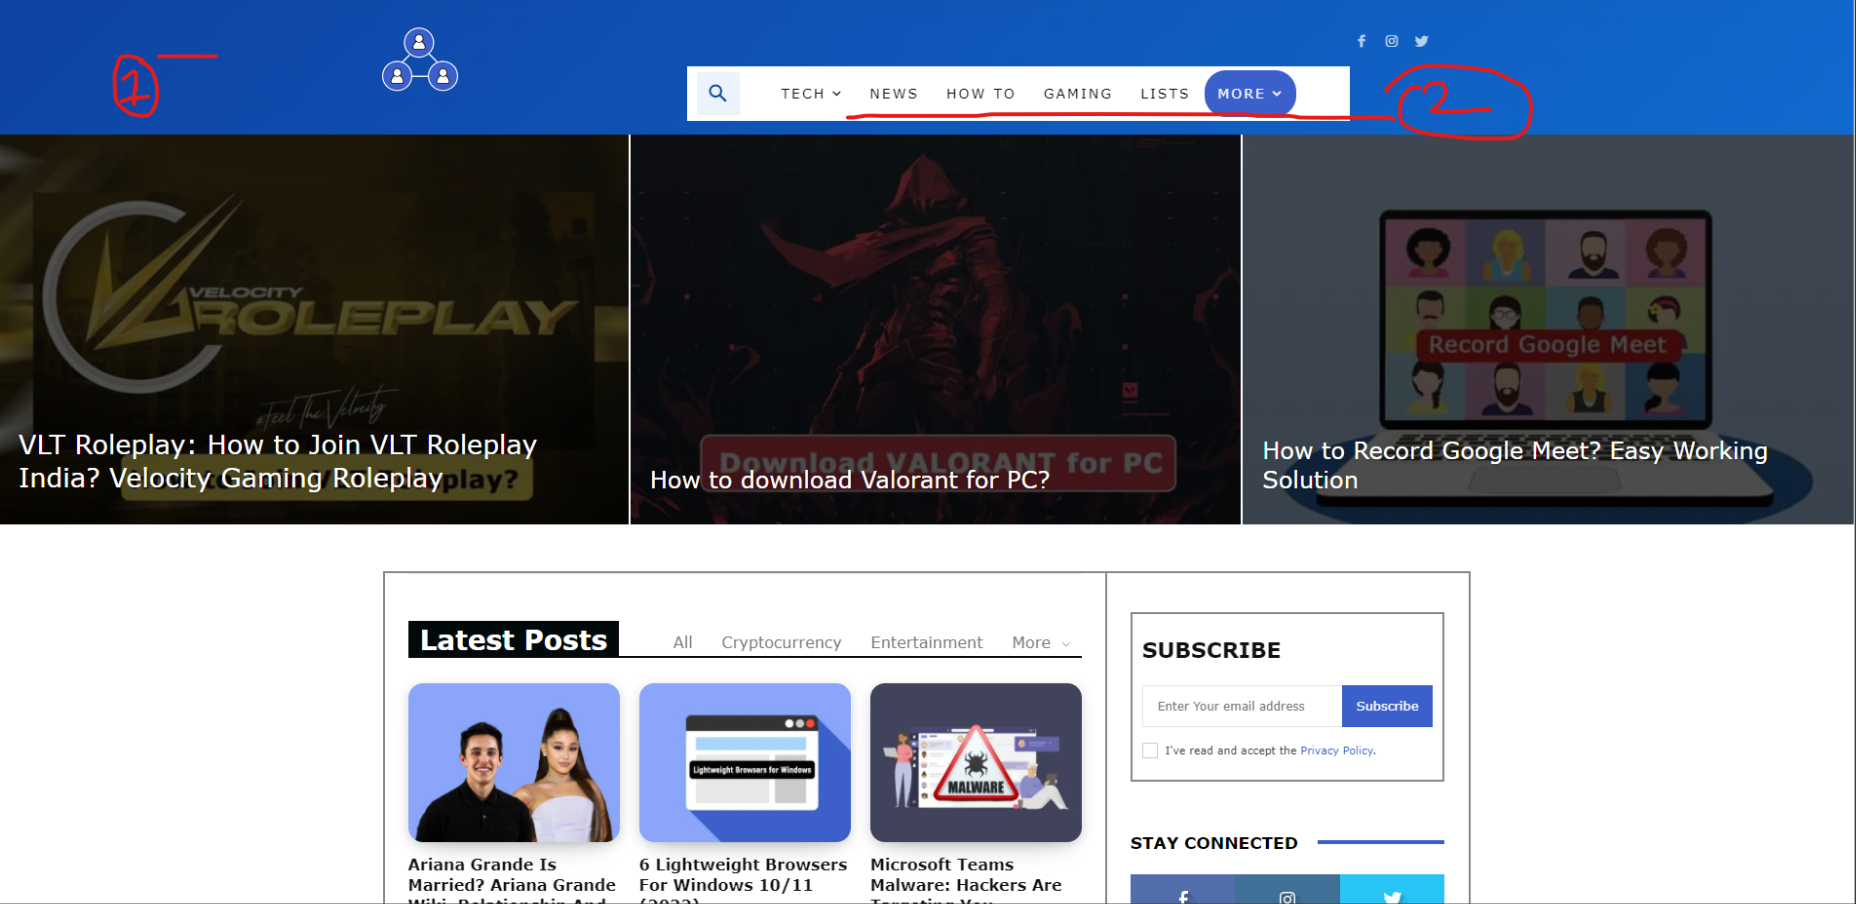1856x904 pixels.
Task: Click the SUBSCRIBE heading
Action: pos(1211,651)
